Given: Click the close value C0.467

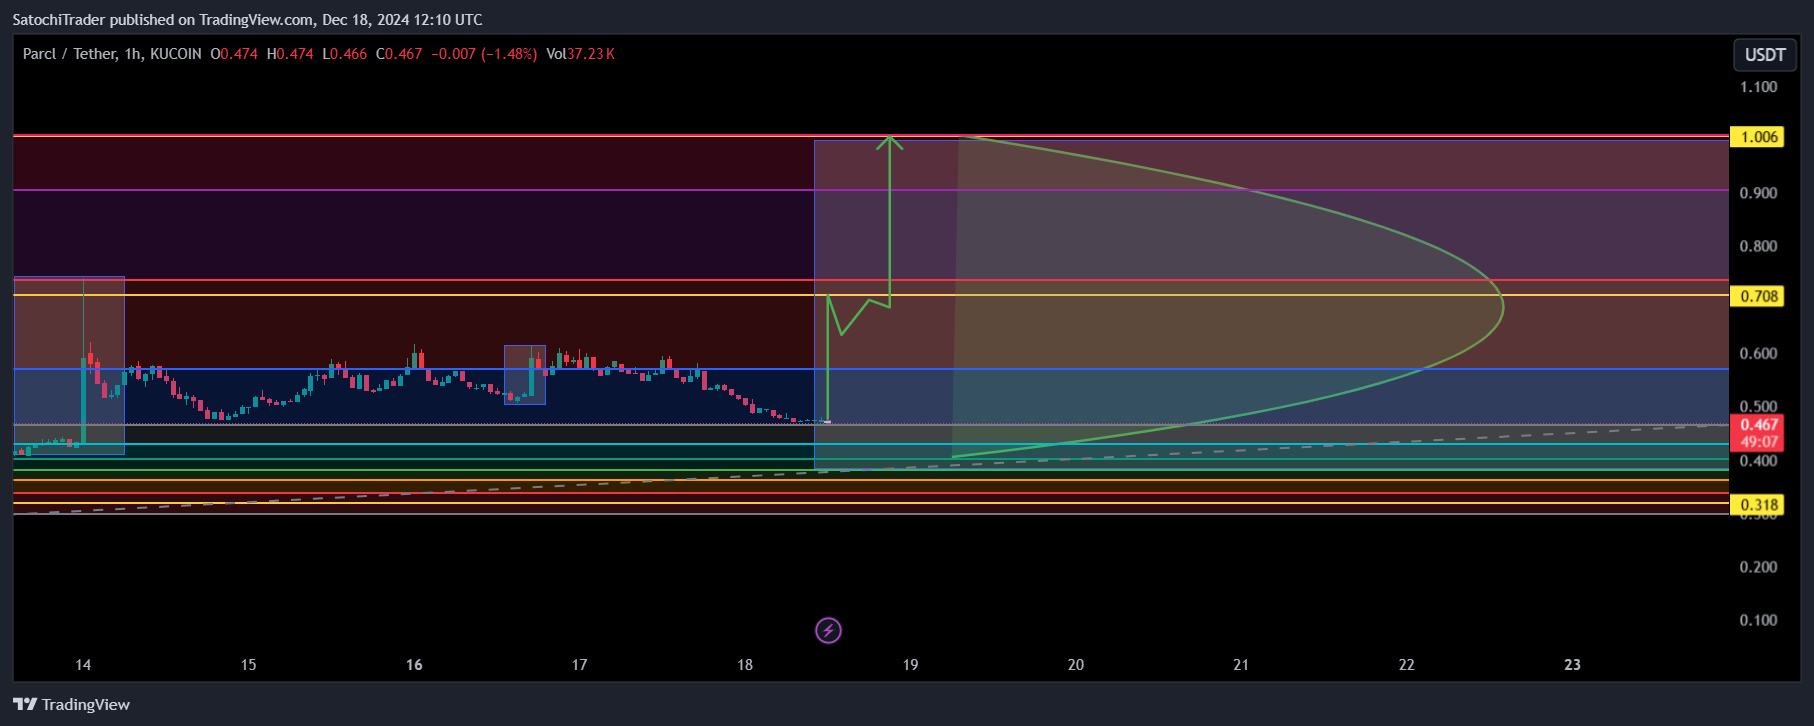Looking at the screenshot, I should click(399, 54).
